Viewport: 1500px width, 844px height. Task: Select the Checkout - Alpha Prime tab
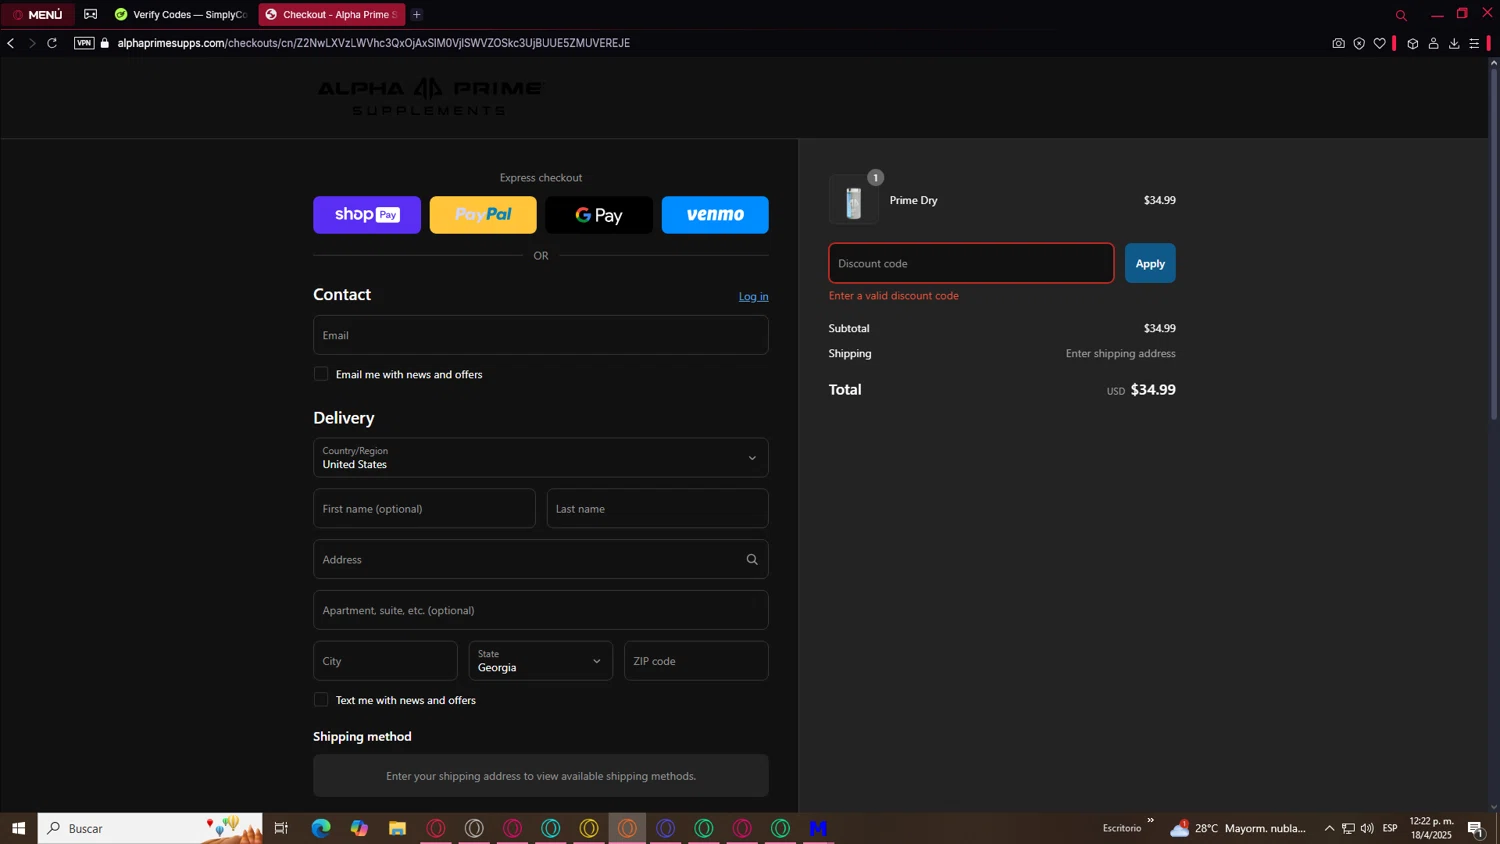[x=331, y=14]
